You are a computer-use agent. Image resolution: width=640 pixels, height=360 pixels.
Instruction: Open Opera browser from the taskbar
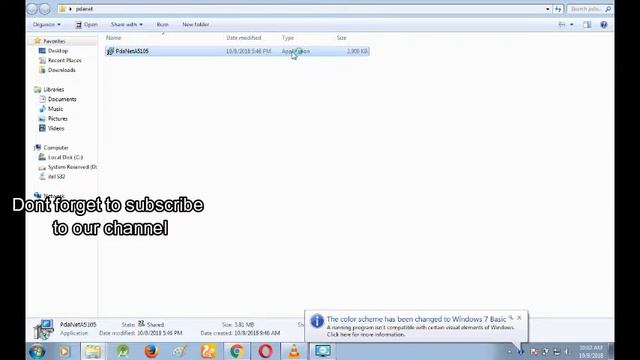tap(265, 351)
